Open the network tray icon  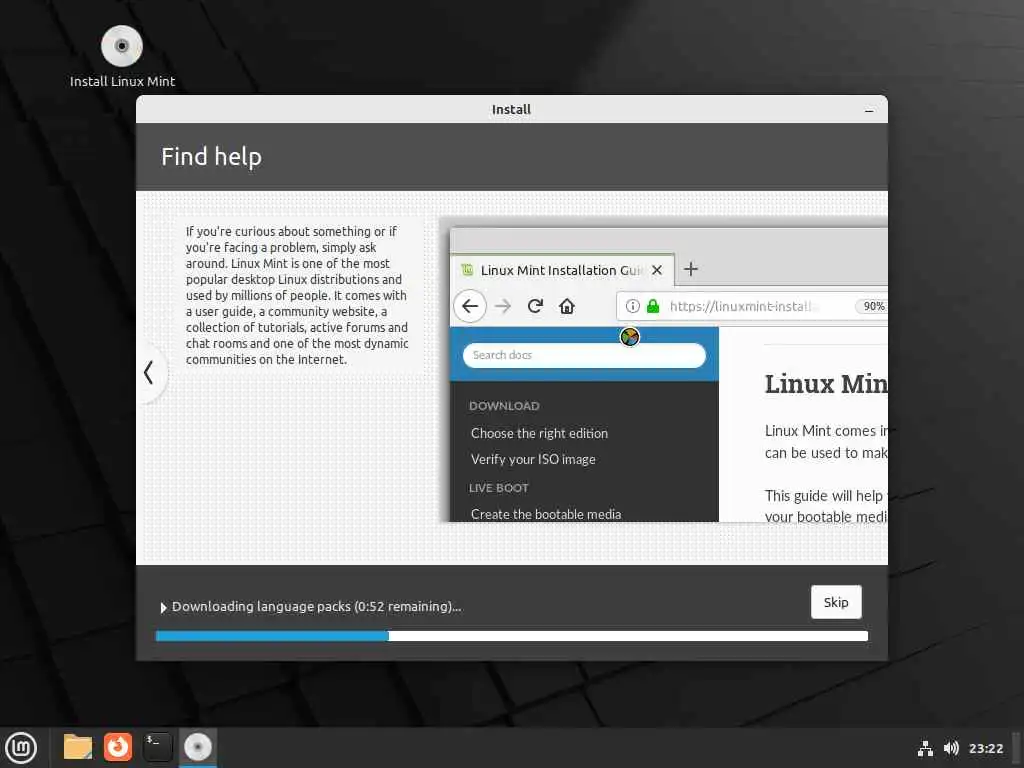coord(925,748)
